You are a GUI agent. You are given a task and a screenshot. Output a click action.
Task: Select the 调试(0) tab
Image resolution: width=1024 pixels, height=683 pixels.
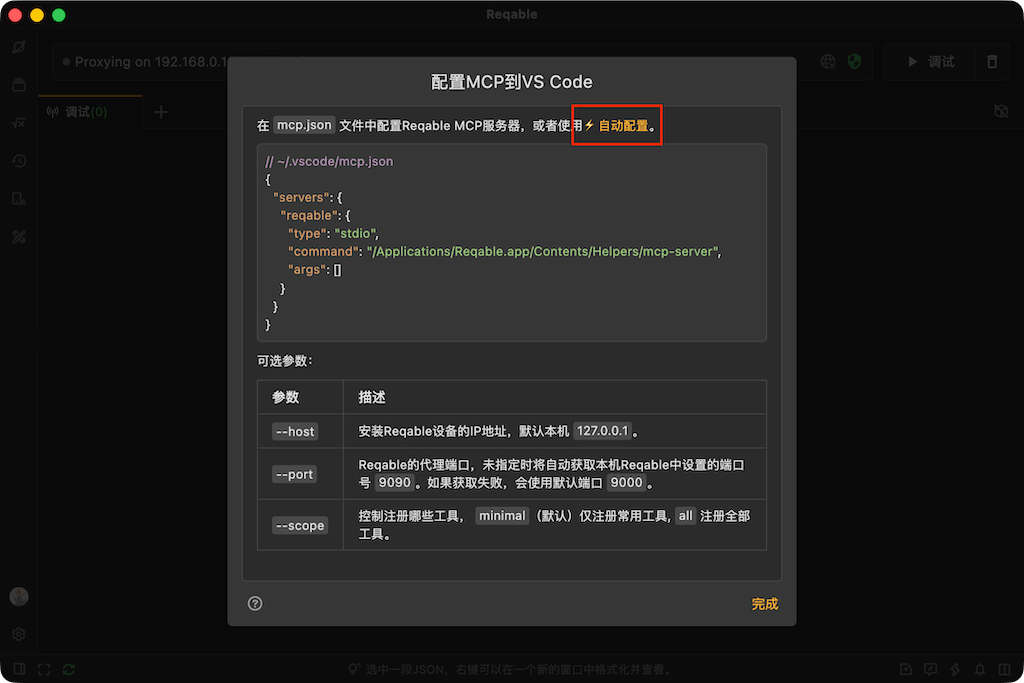(x=77, y=112)
